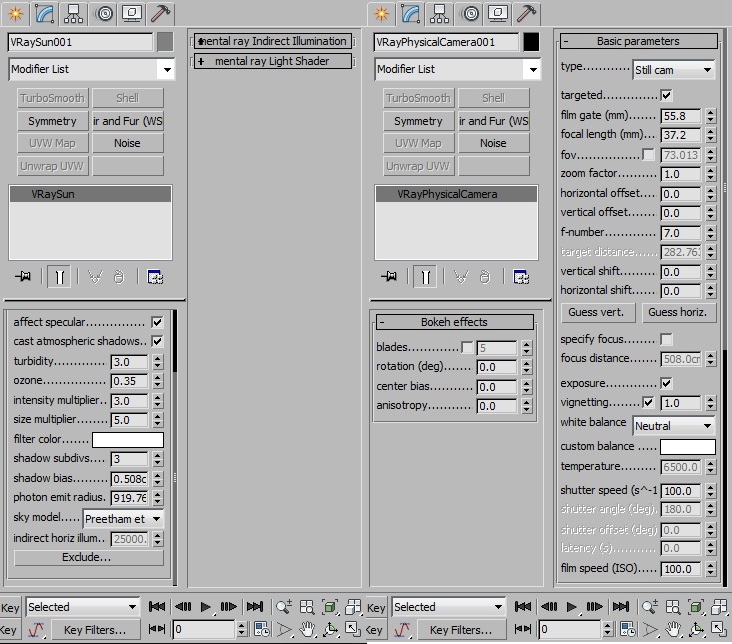The height and width of the screenshot is (644, 732).
Task: Click turbidity value field
Action: (129, 362)
